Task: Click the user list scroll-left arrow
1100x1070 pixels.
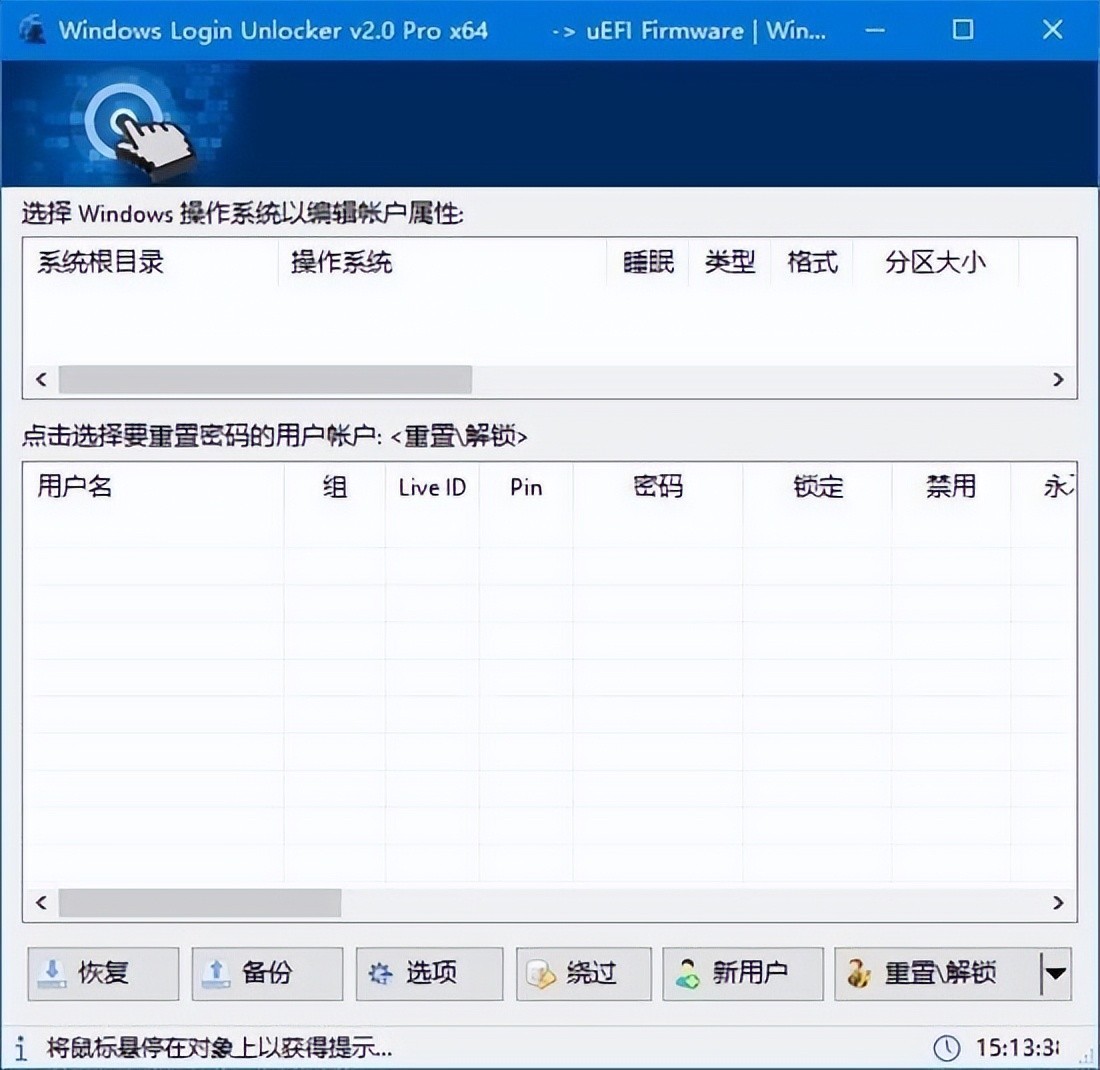Action: [x=41, y=903]
